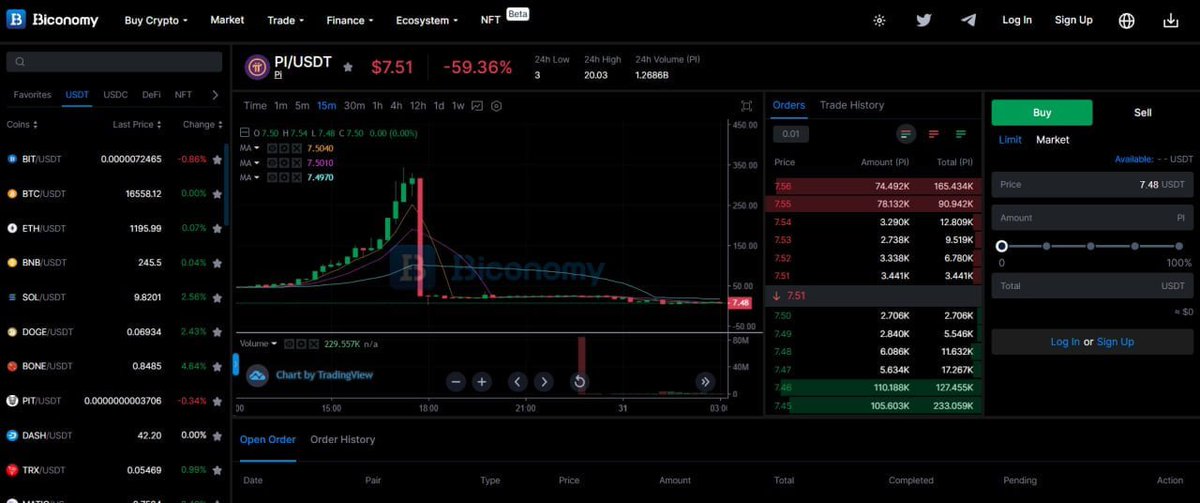Switch to the USDC market tab

coord(116,95)
